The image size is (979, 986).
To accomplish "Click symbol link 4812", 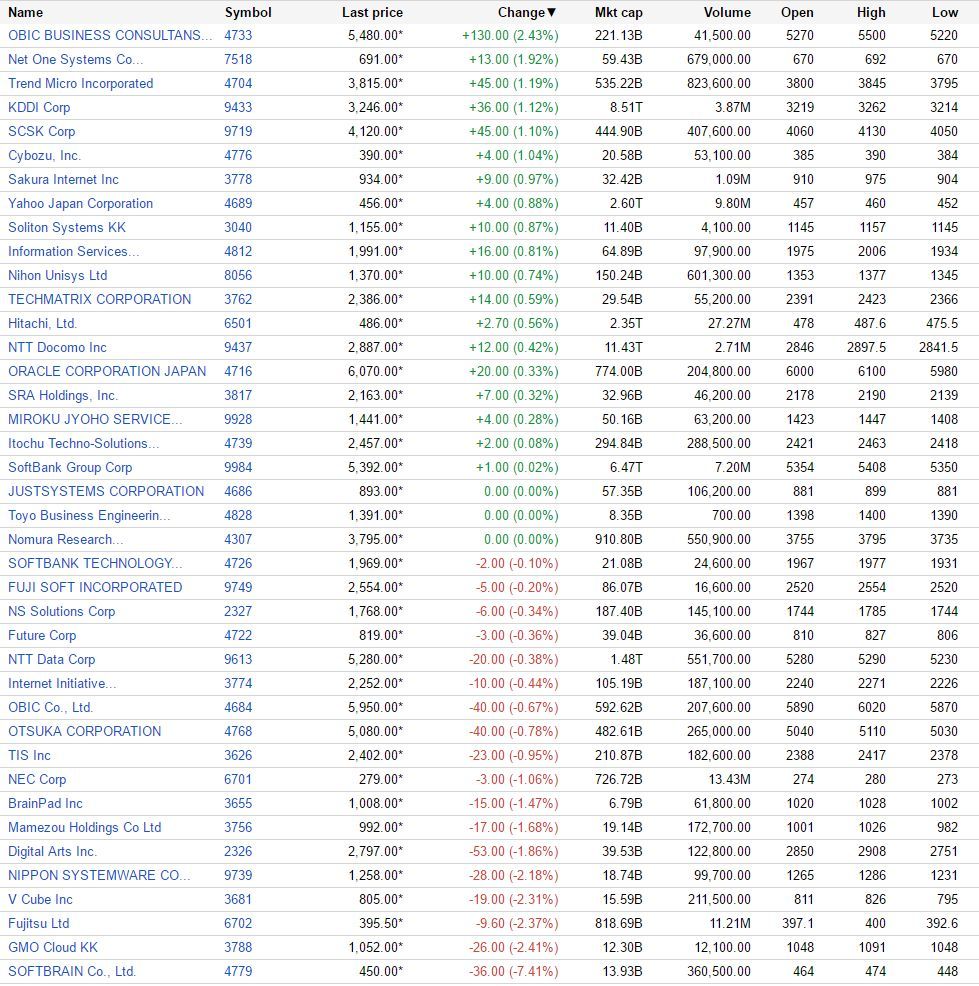I will tap(238, 252).
